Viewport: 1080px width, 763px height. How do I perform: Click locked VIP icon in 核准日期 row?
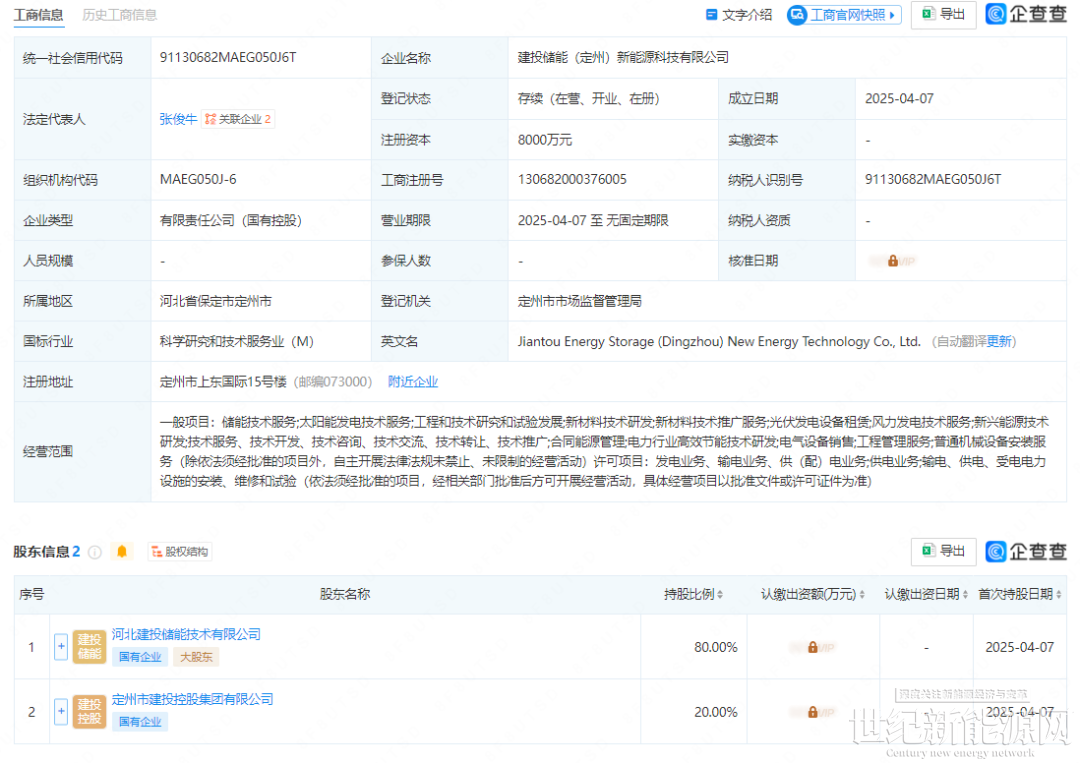pyautogui.click(x=893, y=261)
